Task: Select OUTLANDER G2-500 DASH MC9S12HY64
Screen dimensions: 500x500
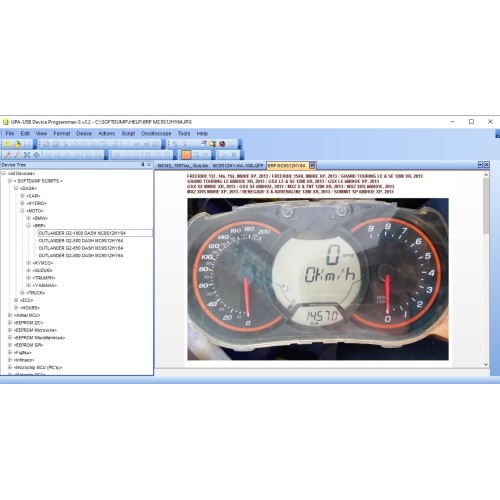Action: click(81, 240)
